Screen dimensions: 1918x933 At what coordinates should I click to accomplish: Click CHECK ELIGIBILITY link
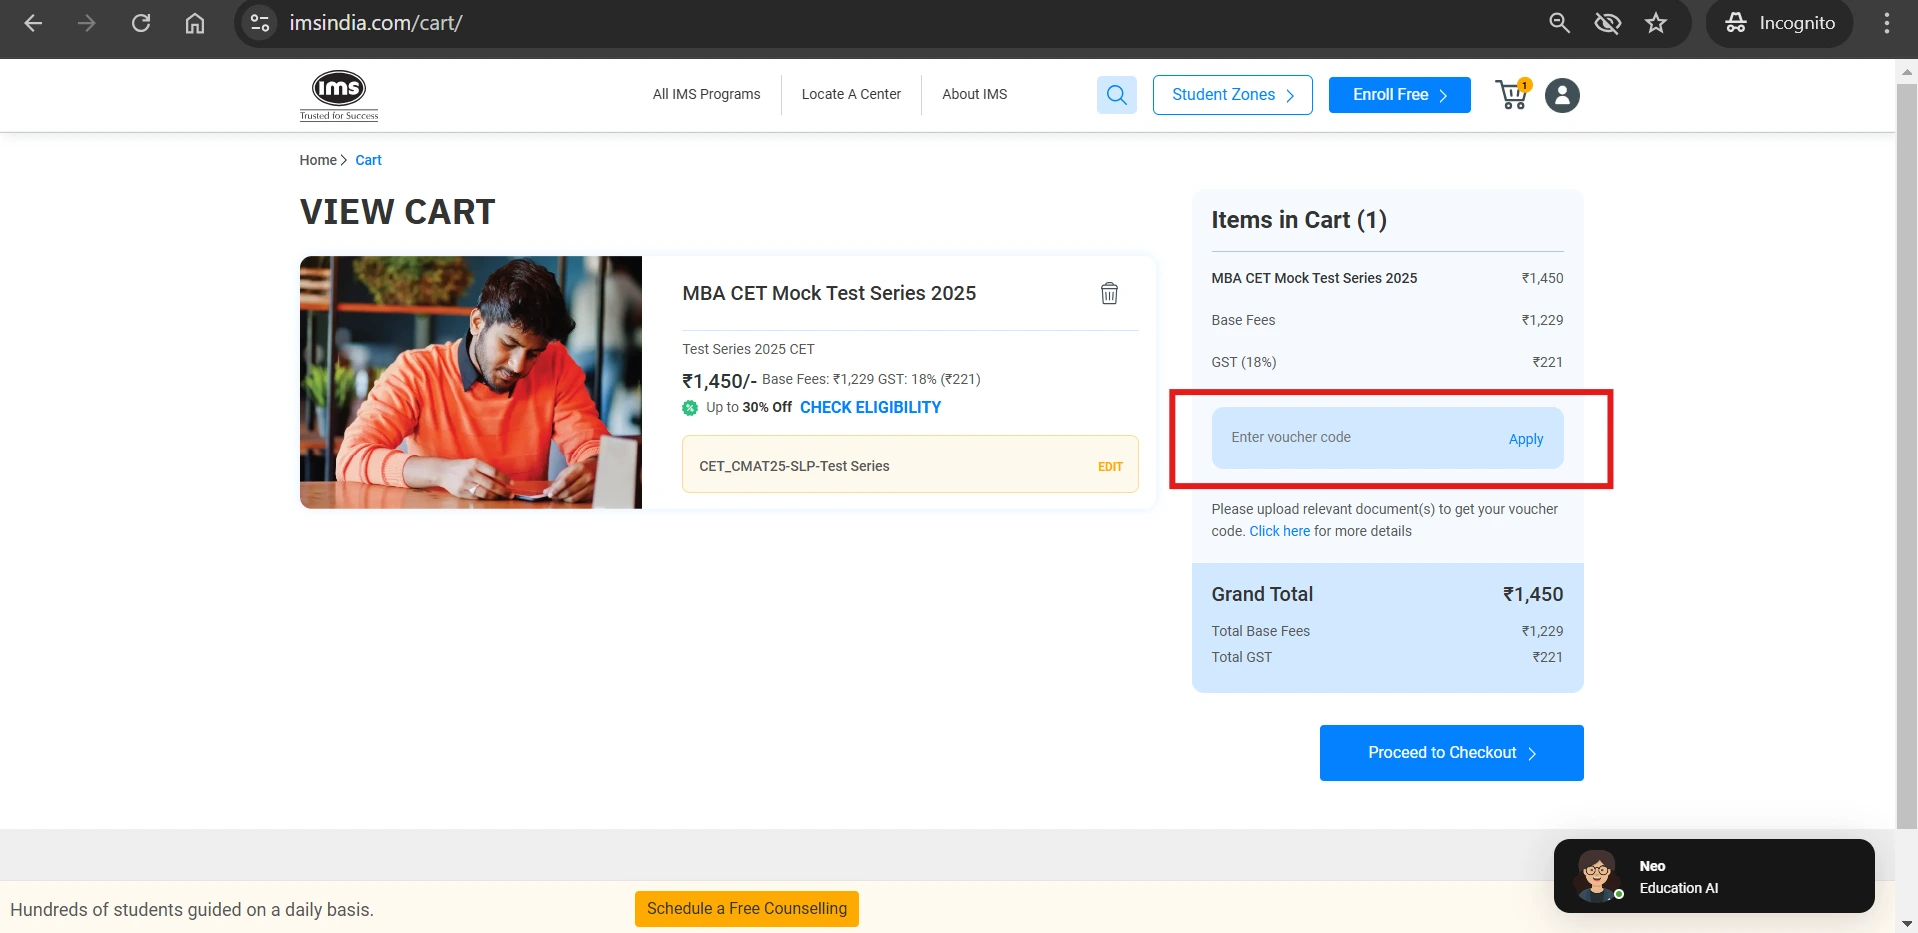870,407
